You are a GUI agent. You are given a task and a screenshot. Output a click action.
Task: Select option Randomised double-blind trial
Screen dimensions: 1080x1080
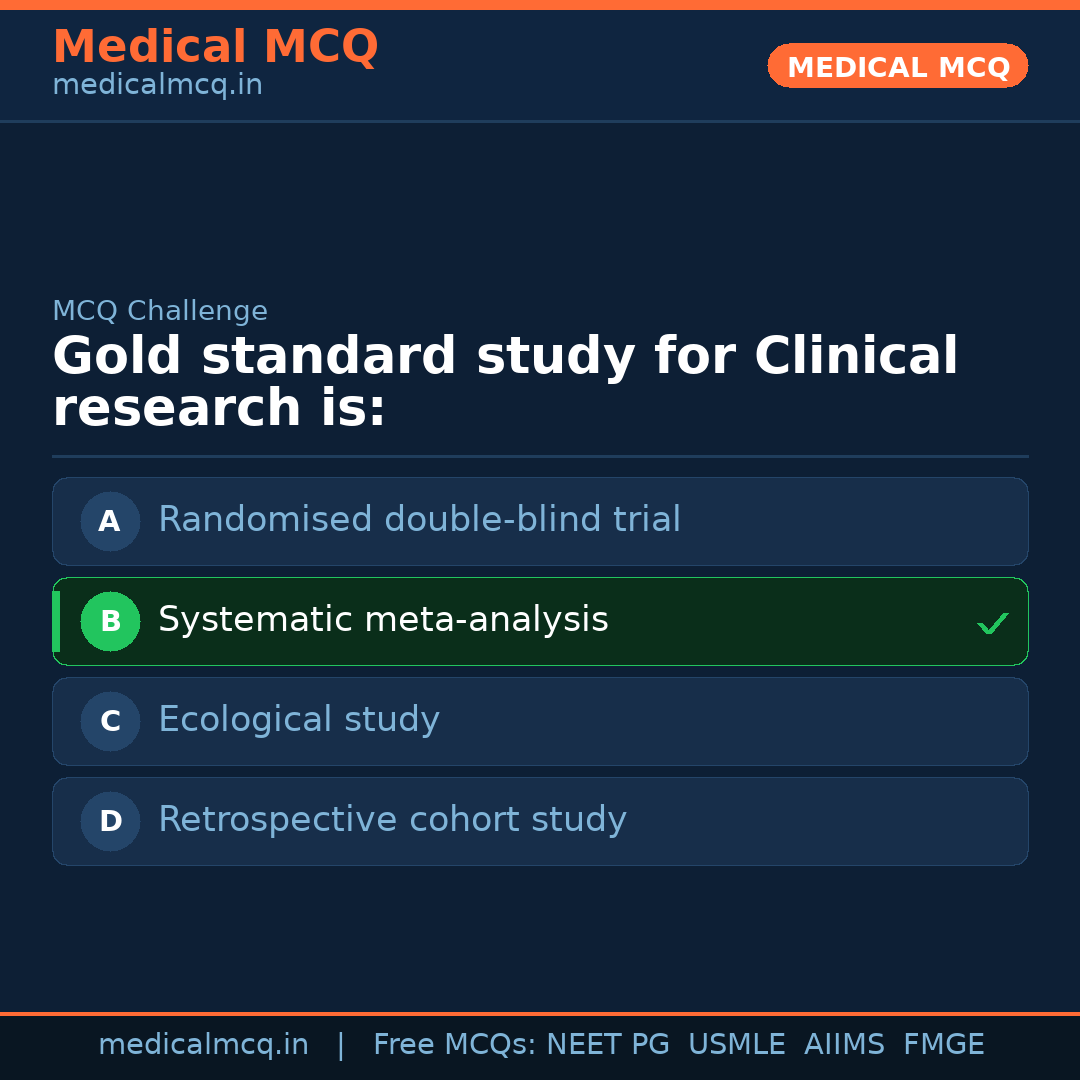tap(419, 520)
